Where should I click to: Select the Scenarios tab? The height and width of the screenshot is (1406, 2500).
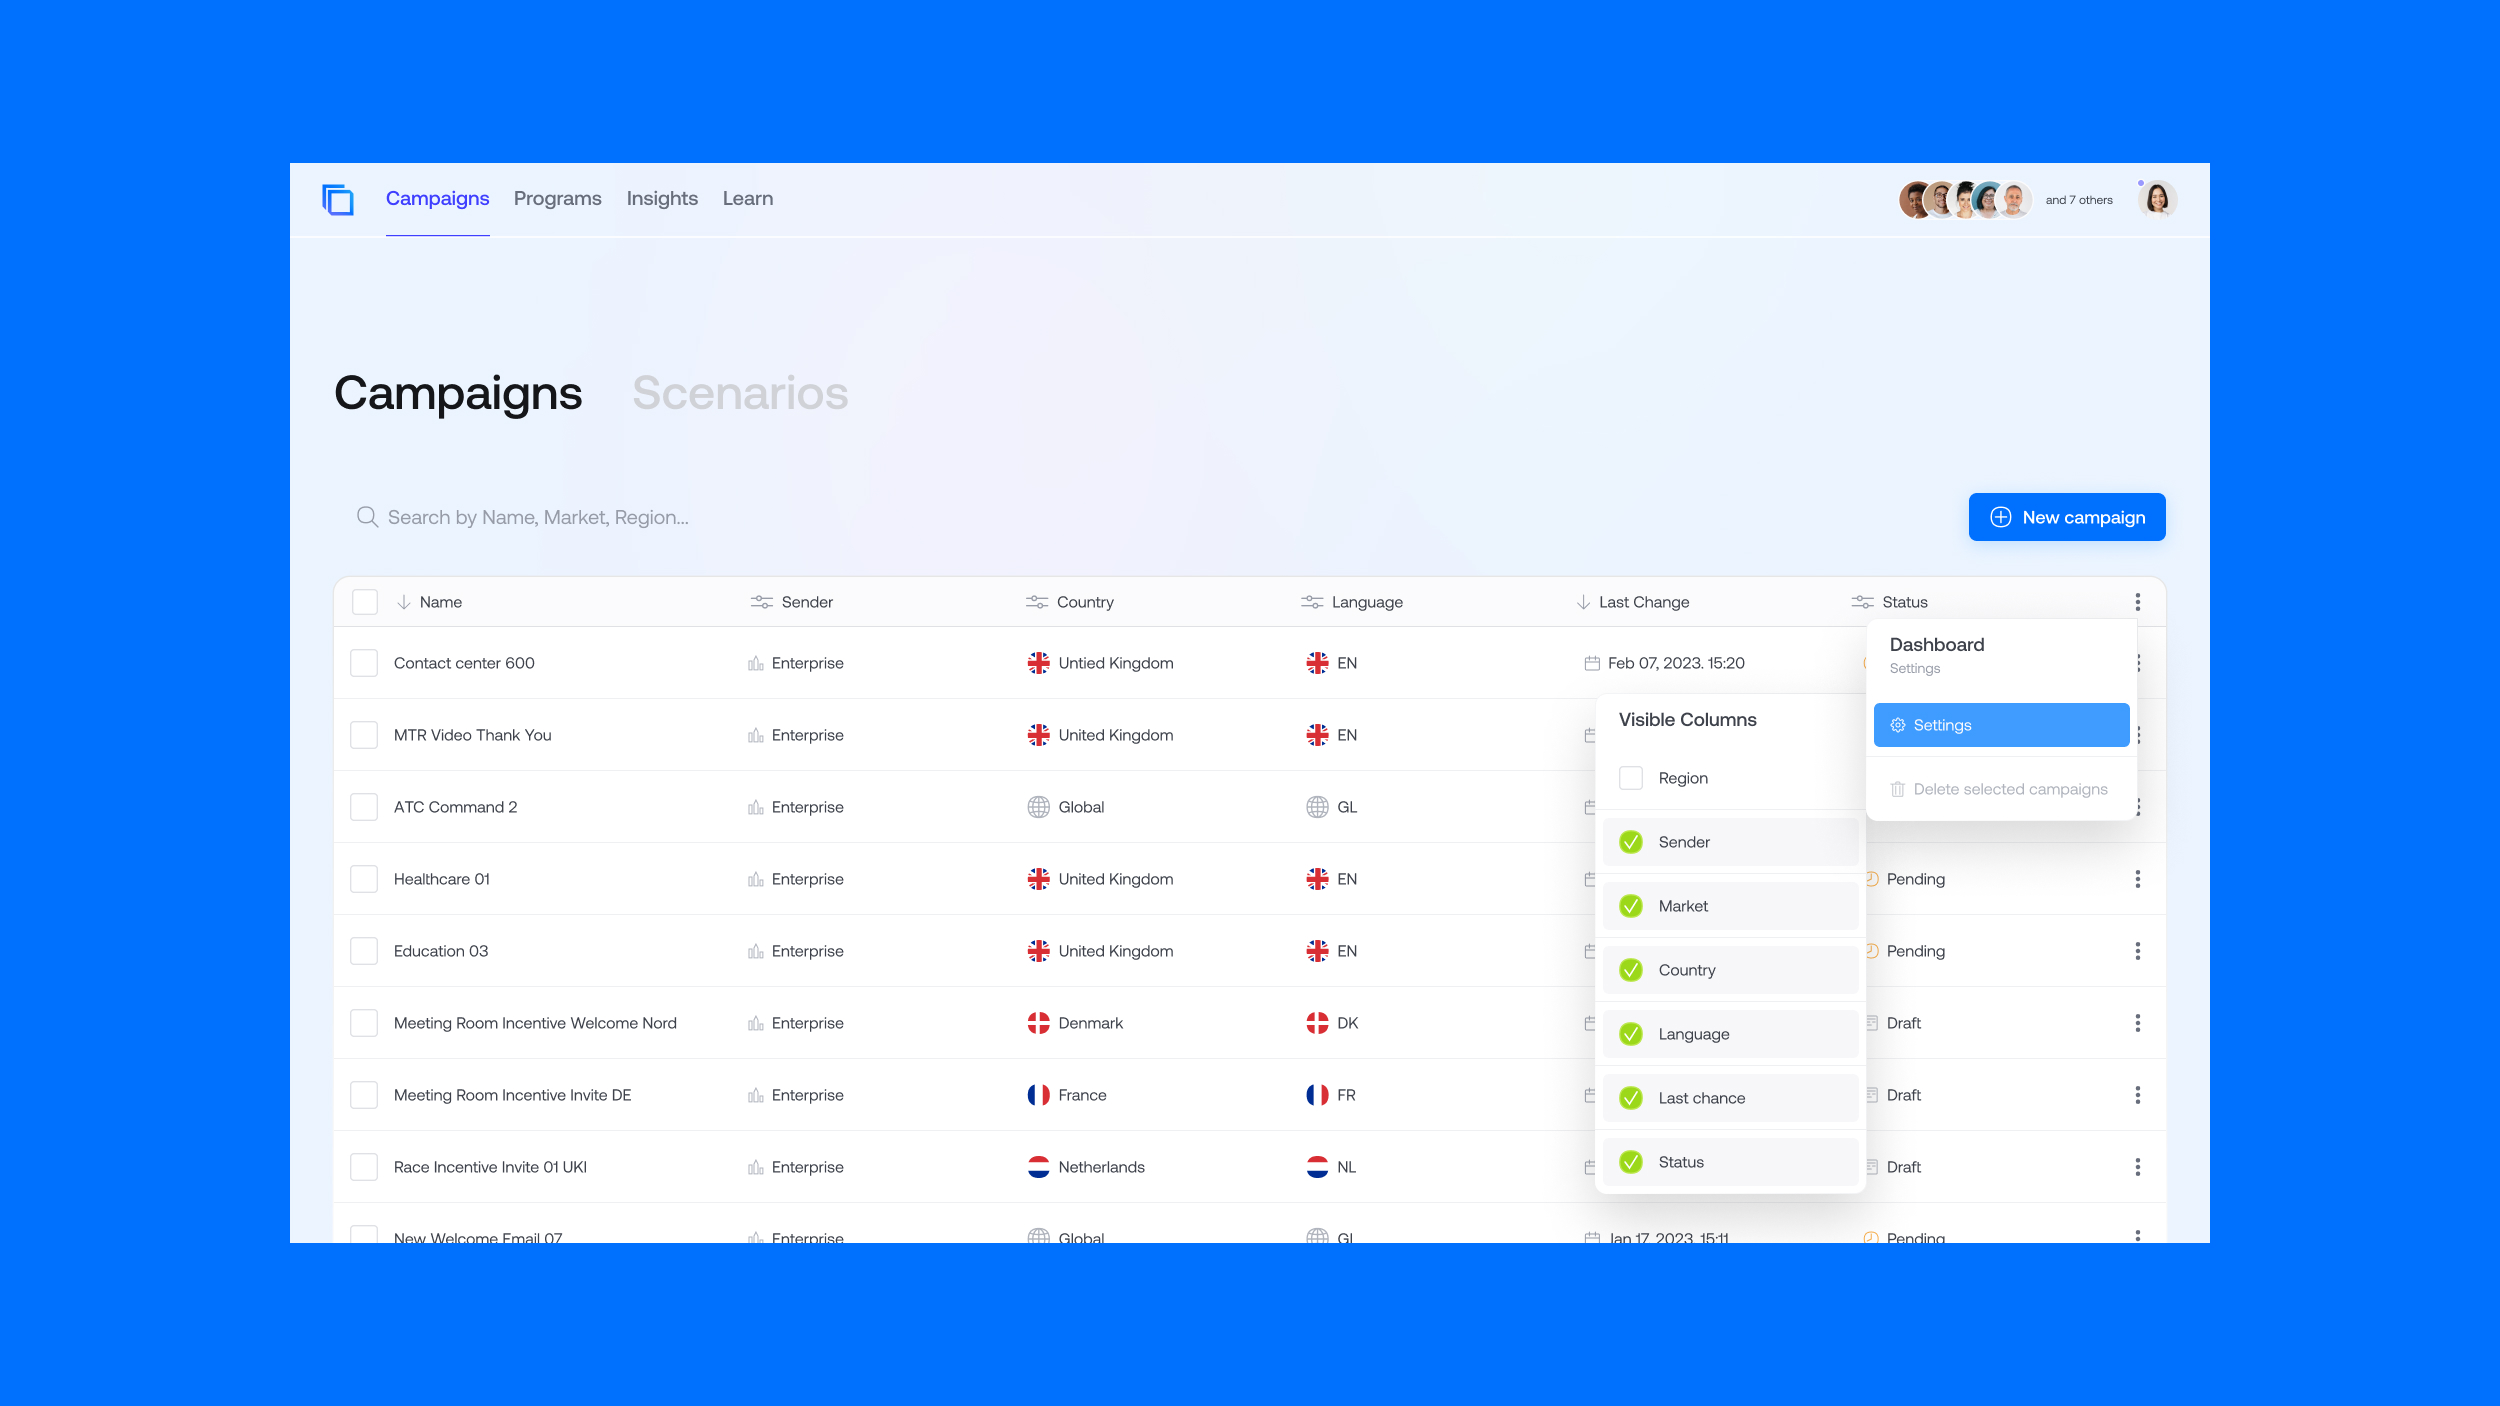(740, 391)
